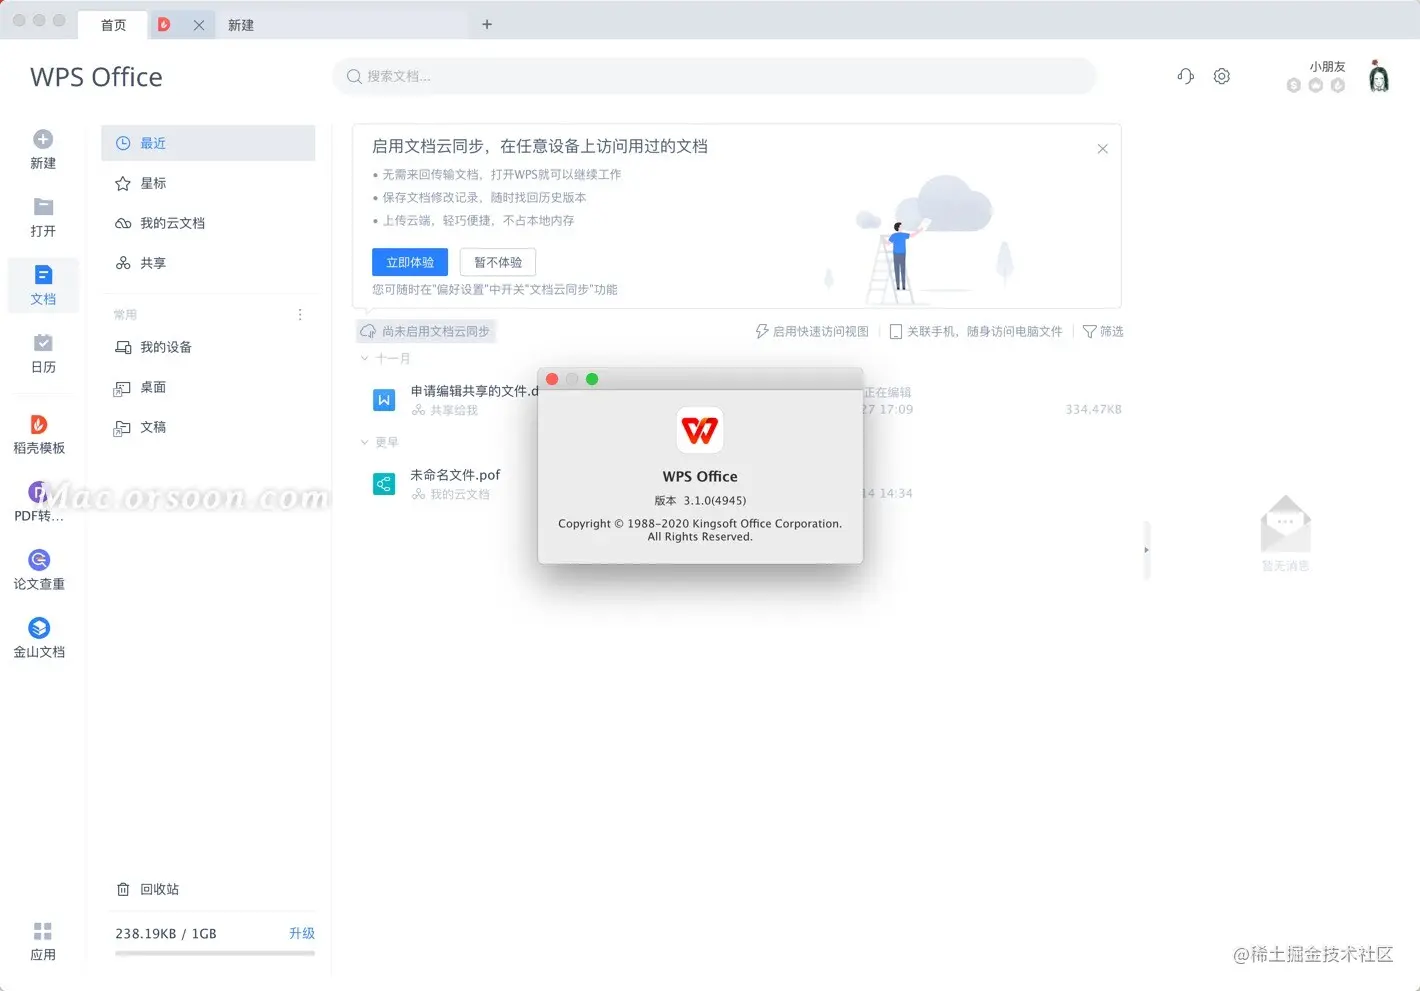This screenshot has height=991, width=1420.
Task: Open the 打开 folder icon
Action: point(43,207)
